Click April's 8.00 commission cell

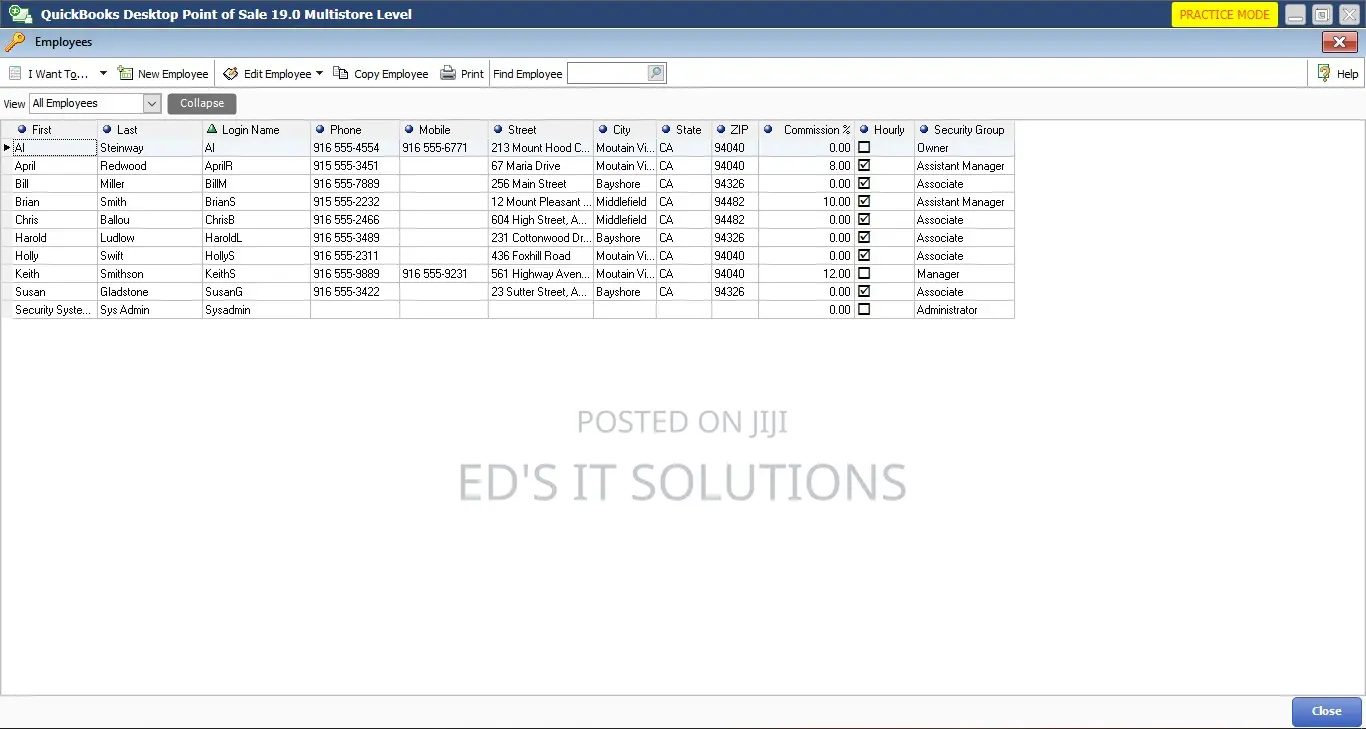click(807, 166)
